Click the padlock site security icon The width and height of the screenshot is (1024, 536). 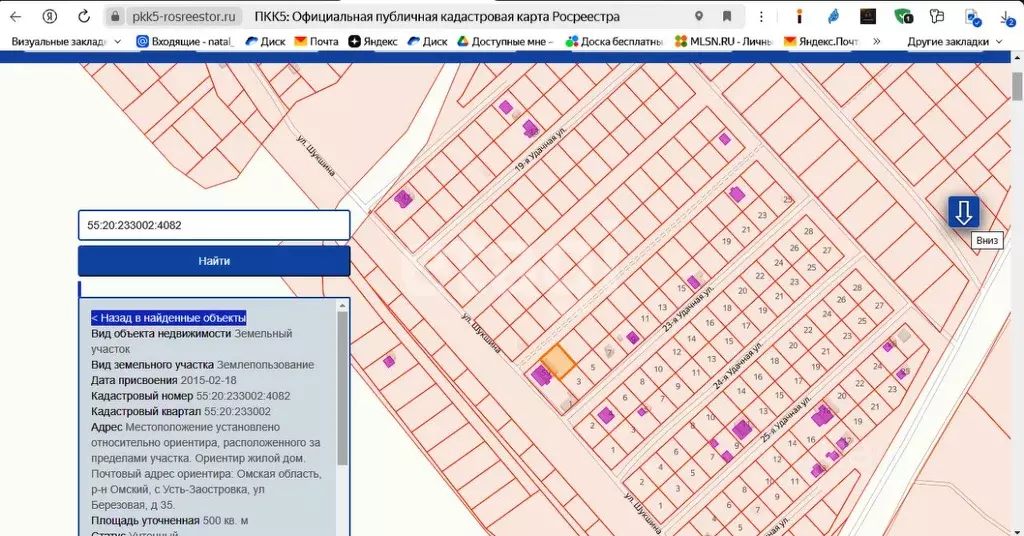116,17
